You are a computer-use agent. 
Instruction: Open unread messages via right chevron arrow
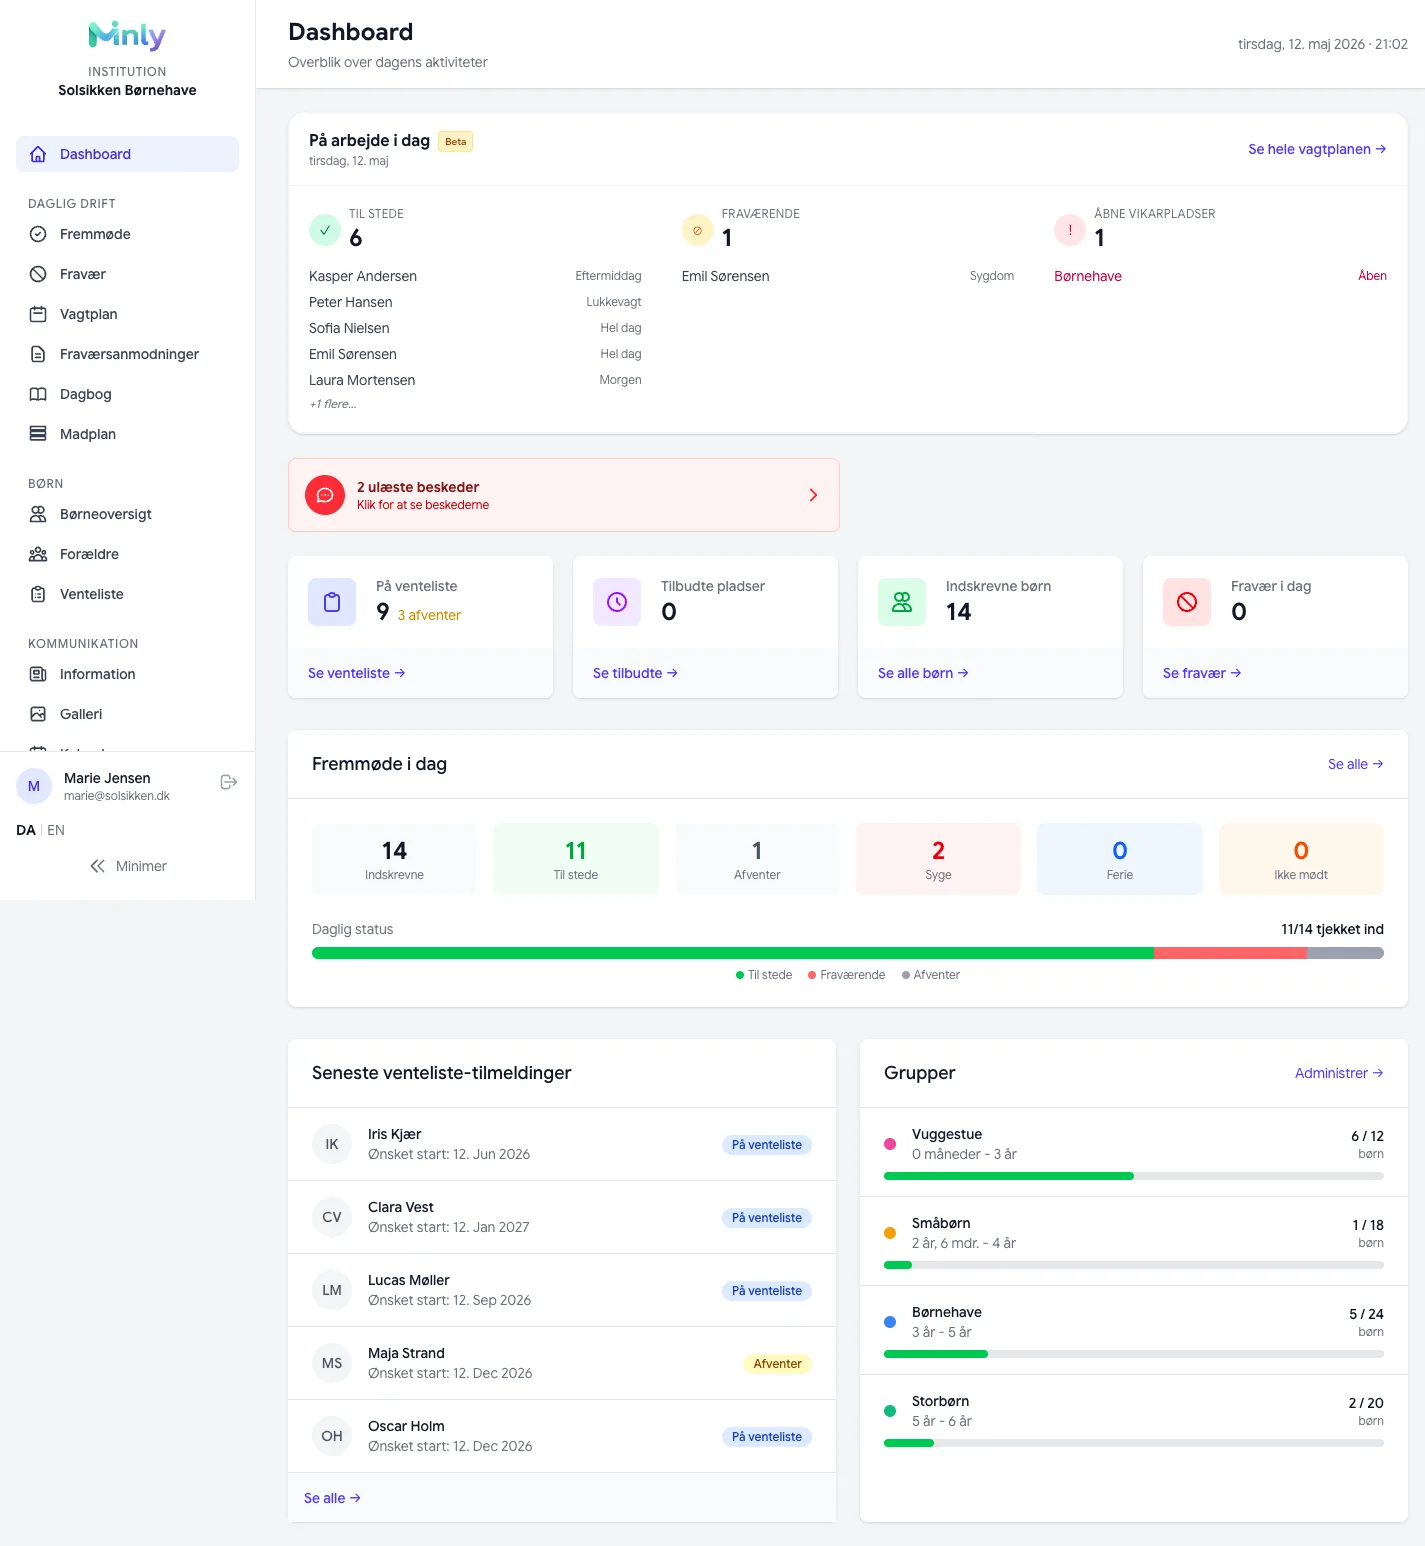point(813,495)
